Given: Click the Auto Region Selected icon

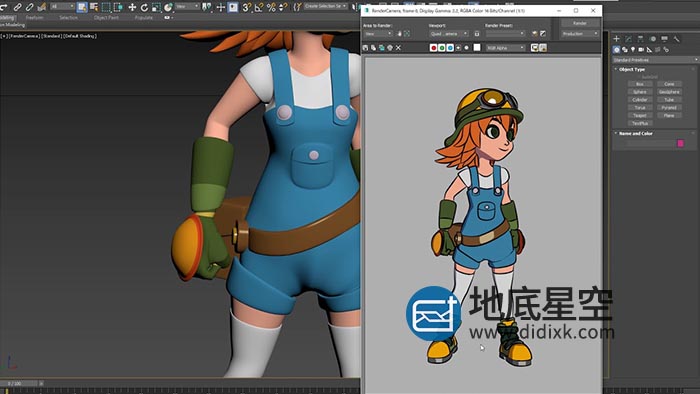Looking at the screenshot, I should pos(407,34).
